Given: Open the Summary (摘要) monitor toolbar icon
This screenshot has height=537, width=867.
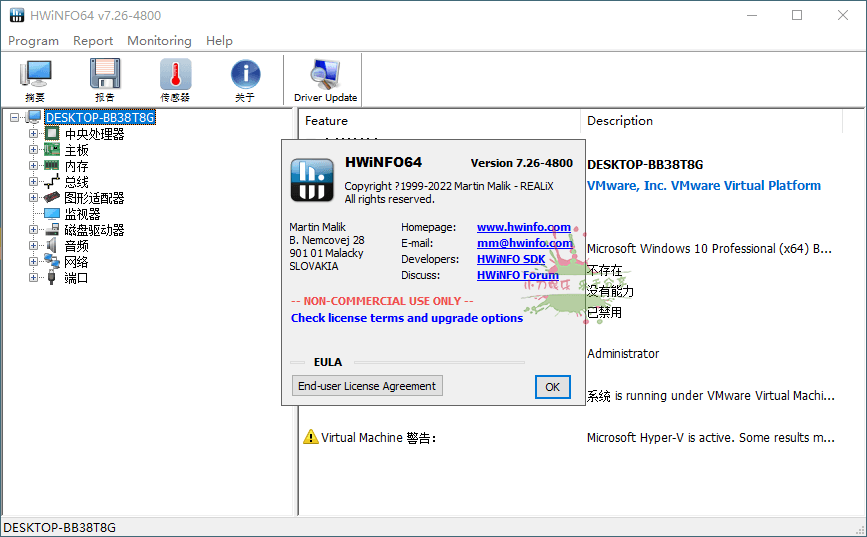Looking at the screenshot, I should pyautogui.click(x=36, y=80).
